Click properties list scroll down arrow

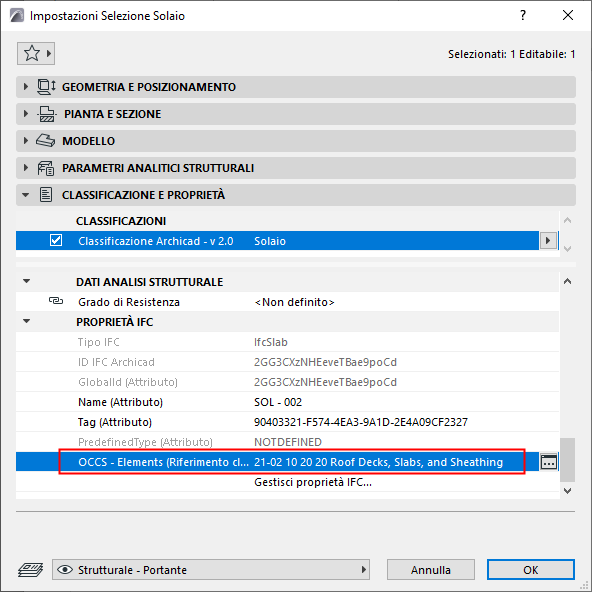[x=567, y=490]
